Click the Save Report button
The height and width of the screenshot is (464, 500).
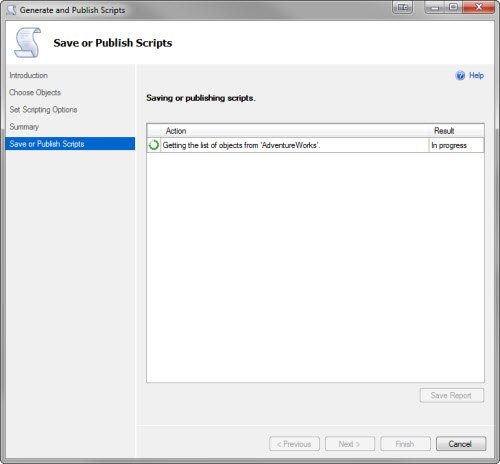tap(452, 395)
